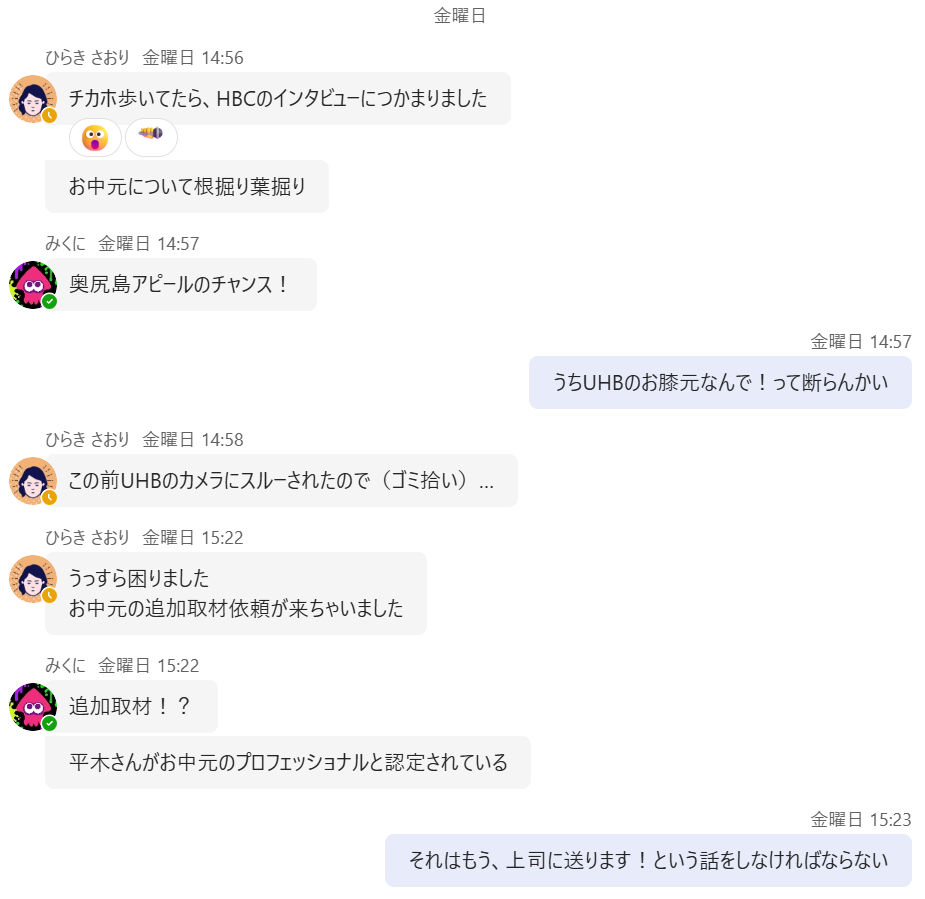The height and width of the screenshot is (899, 925).
Task: Click the surprised face emoji reaction
Action: click(95, 138)
